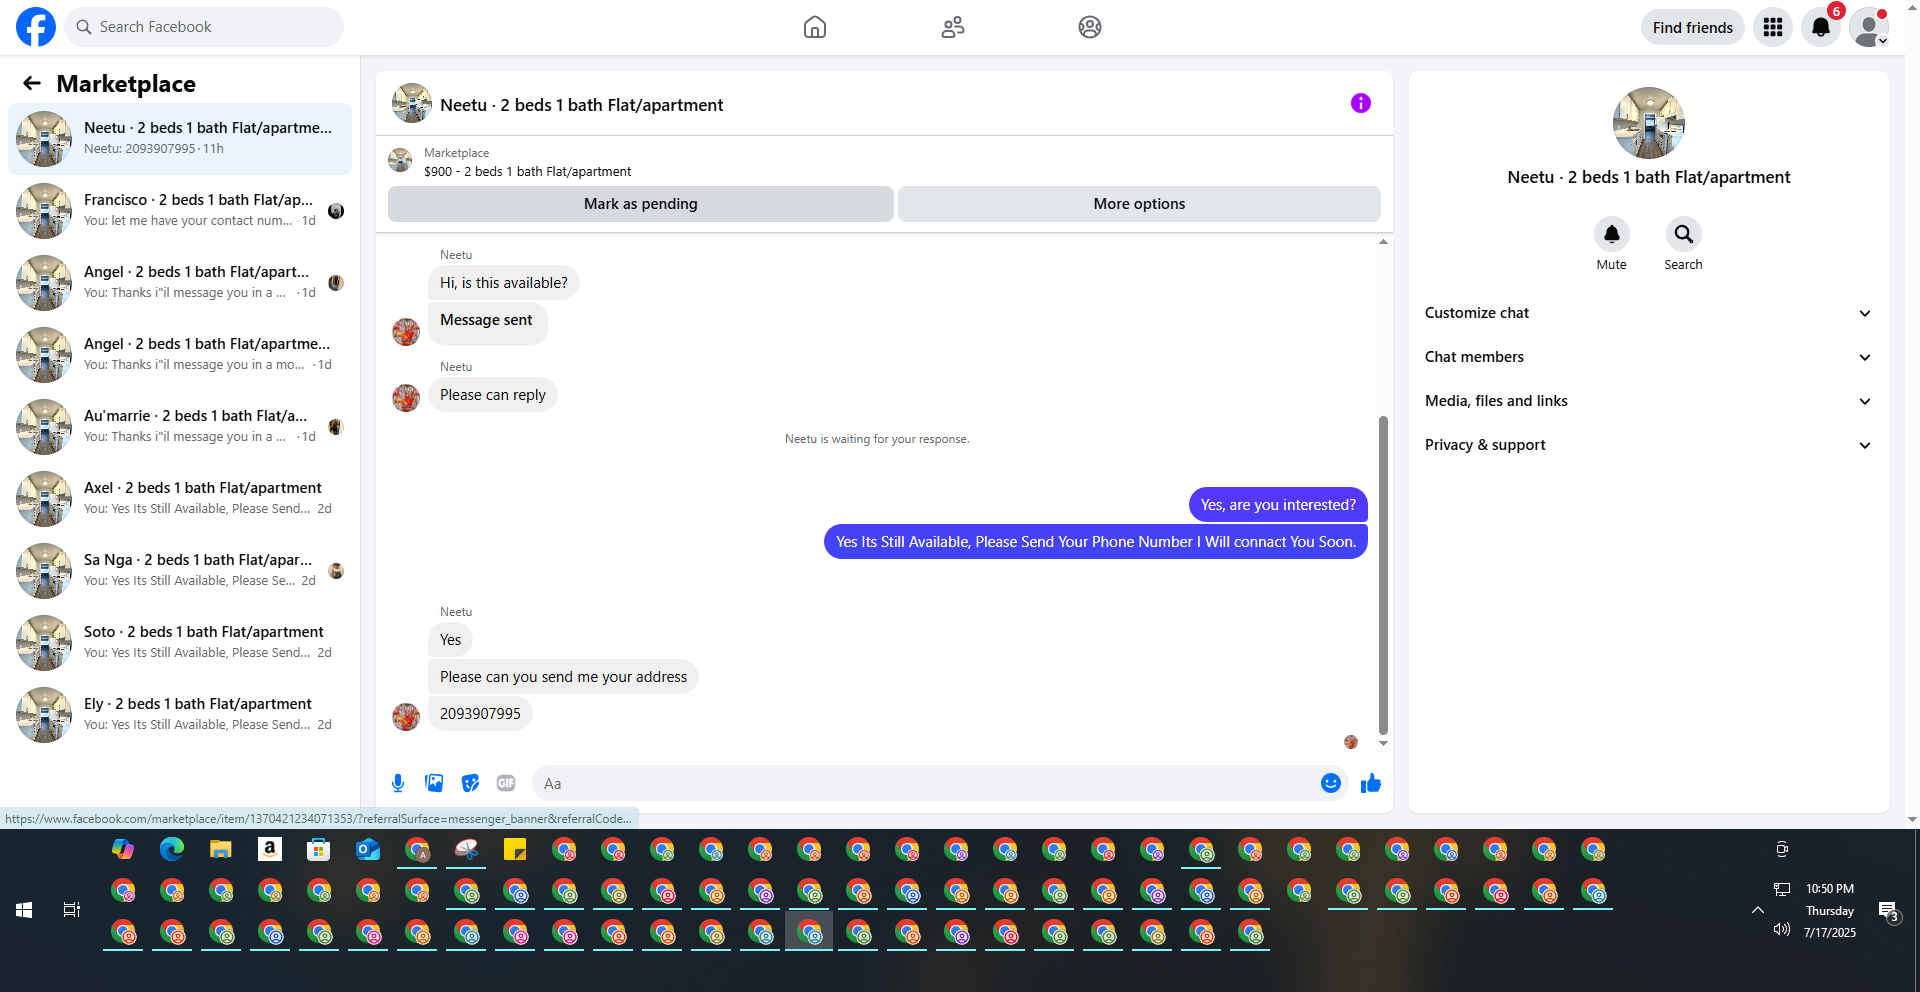
Task: Expand the Customize chat section
Action: coord(1649,313)
